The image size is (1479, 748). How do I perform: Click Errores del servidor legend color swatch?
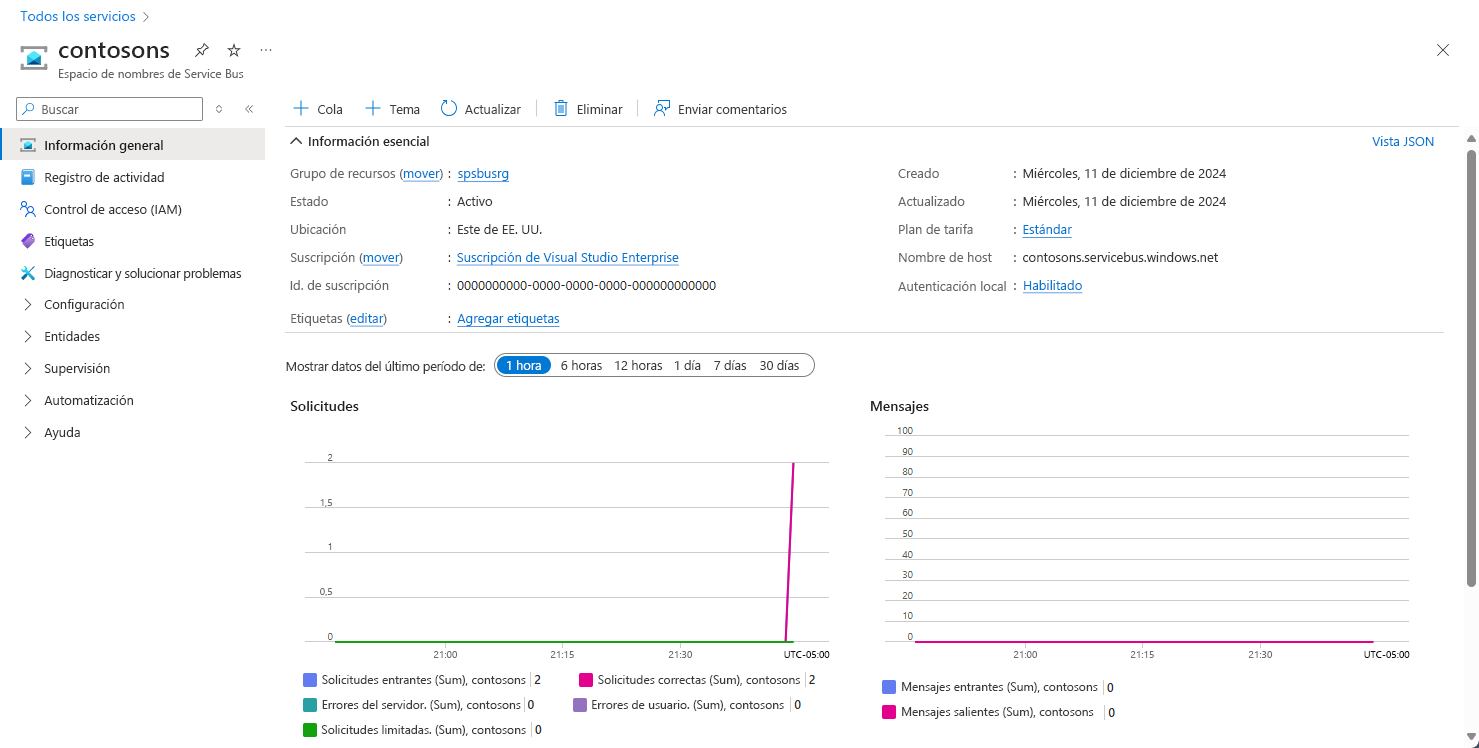pos(309,704)
